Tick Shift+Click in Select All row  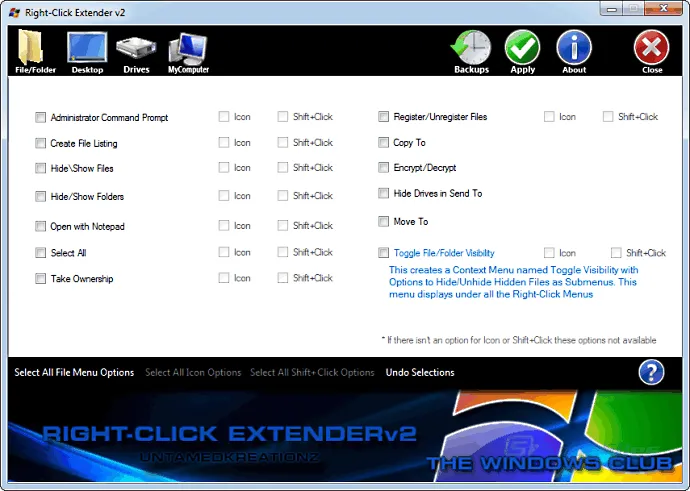click(283, 252)
